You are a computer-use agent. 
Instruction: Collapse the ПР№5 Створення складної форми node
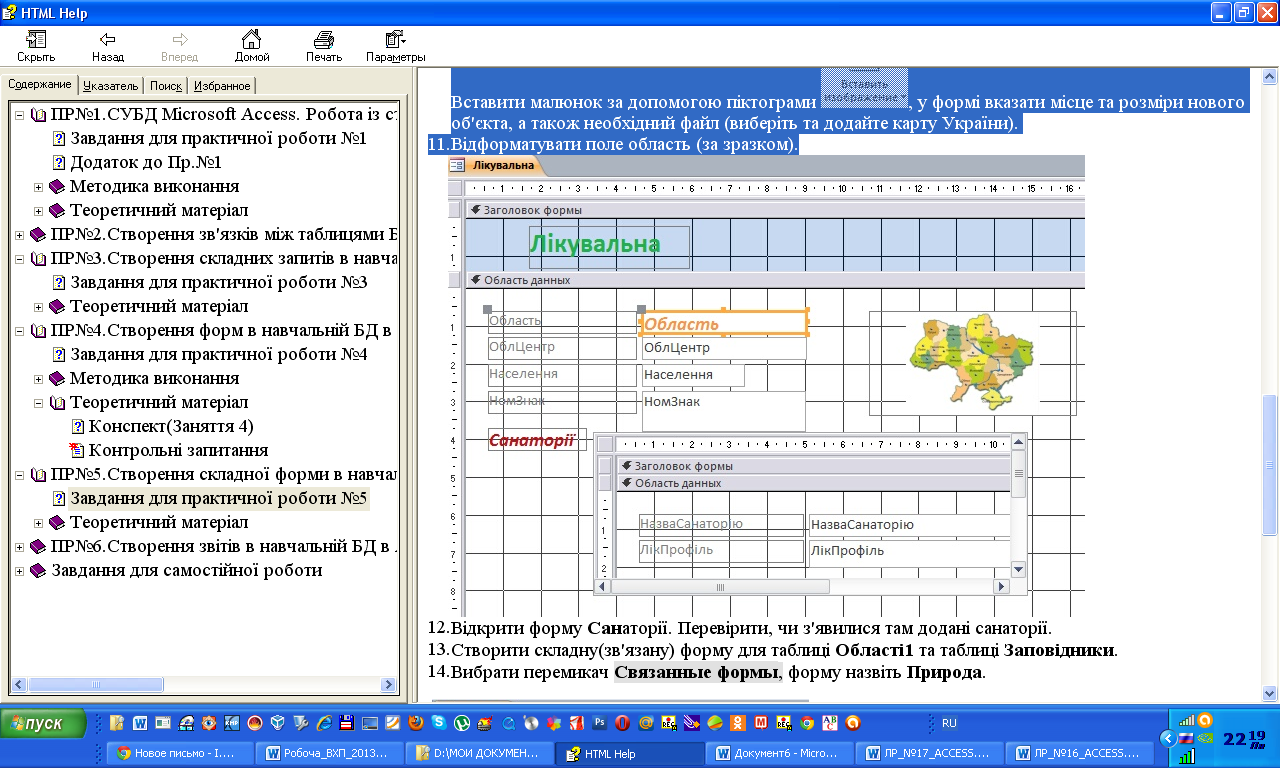point(21,475)
